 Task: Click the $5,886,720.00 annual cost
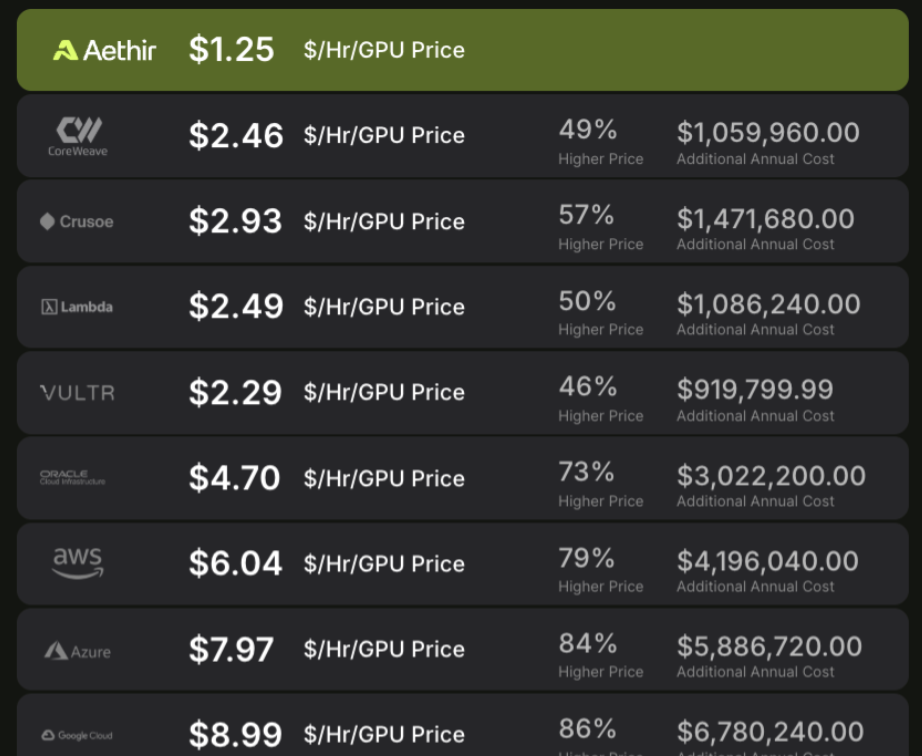(769, 647)
